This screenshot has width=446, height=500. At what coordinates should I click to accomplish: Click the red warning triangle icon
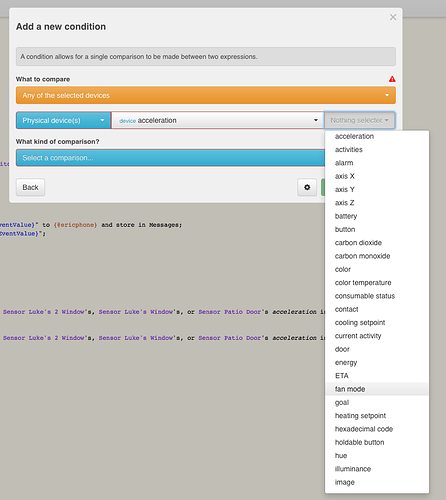[392, 79]
